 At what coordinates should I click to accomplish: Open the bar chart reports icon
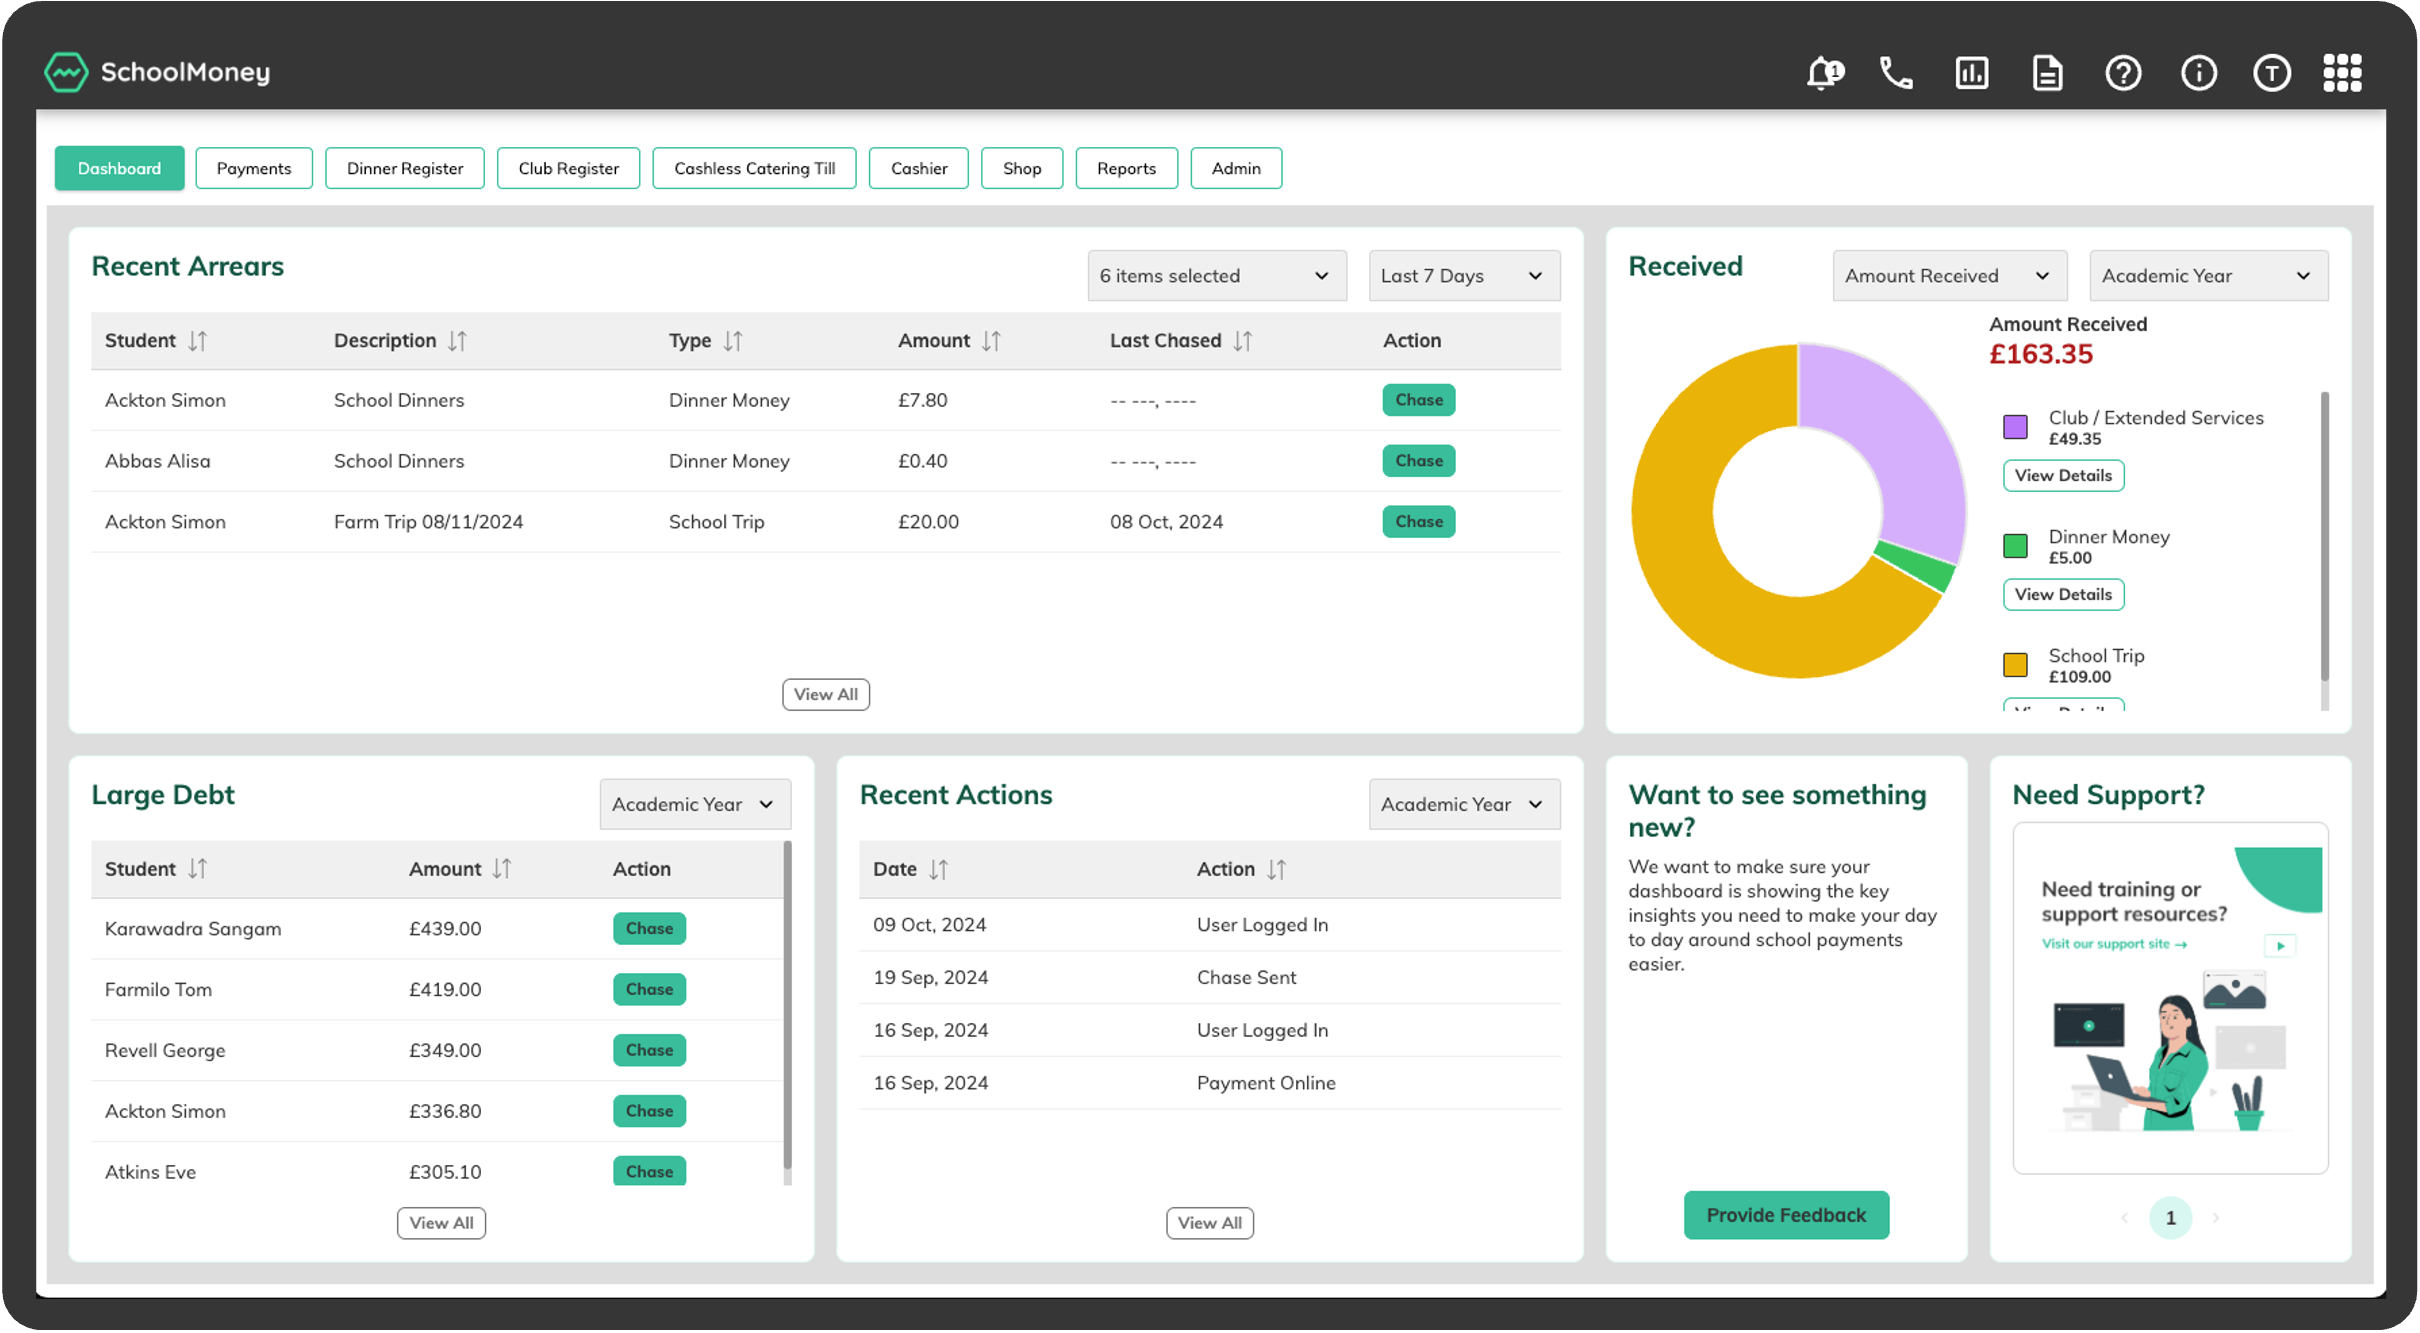pyautogui.click(x=1972, y=73)
